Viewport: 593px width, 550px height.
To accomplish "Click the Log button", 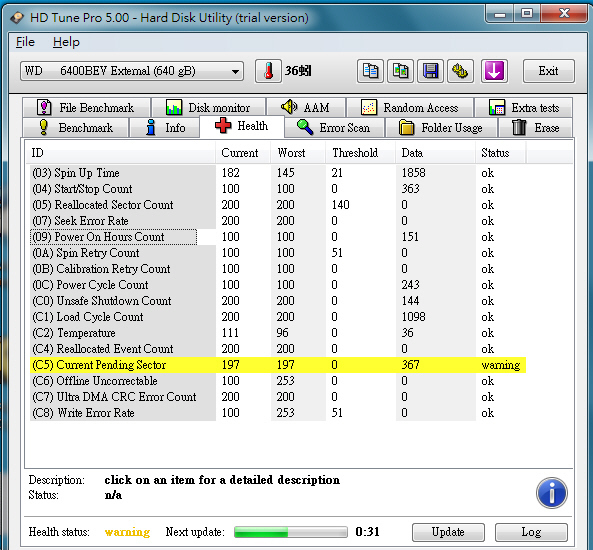I will pyautogui.click(x=531, y=532).
